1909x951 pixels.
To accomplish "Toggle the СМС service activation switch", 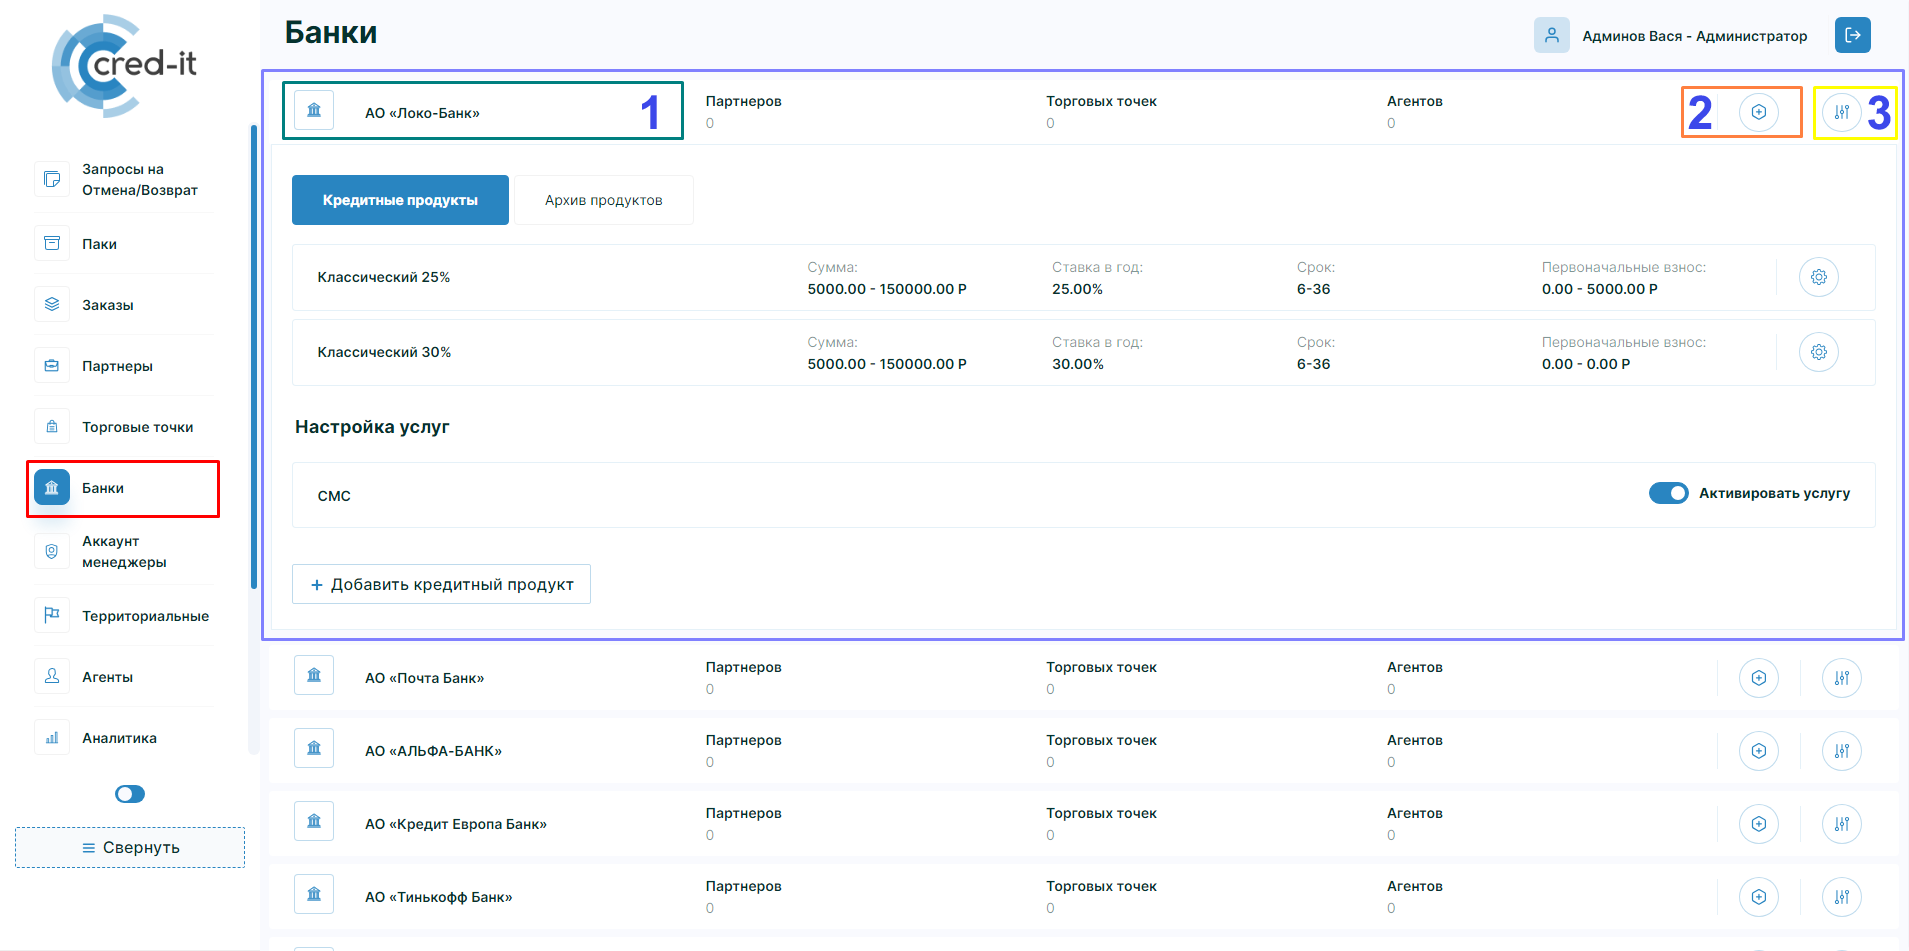I will pyautogui.click(x=1668, y=493).
